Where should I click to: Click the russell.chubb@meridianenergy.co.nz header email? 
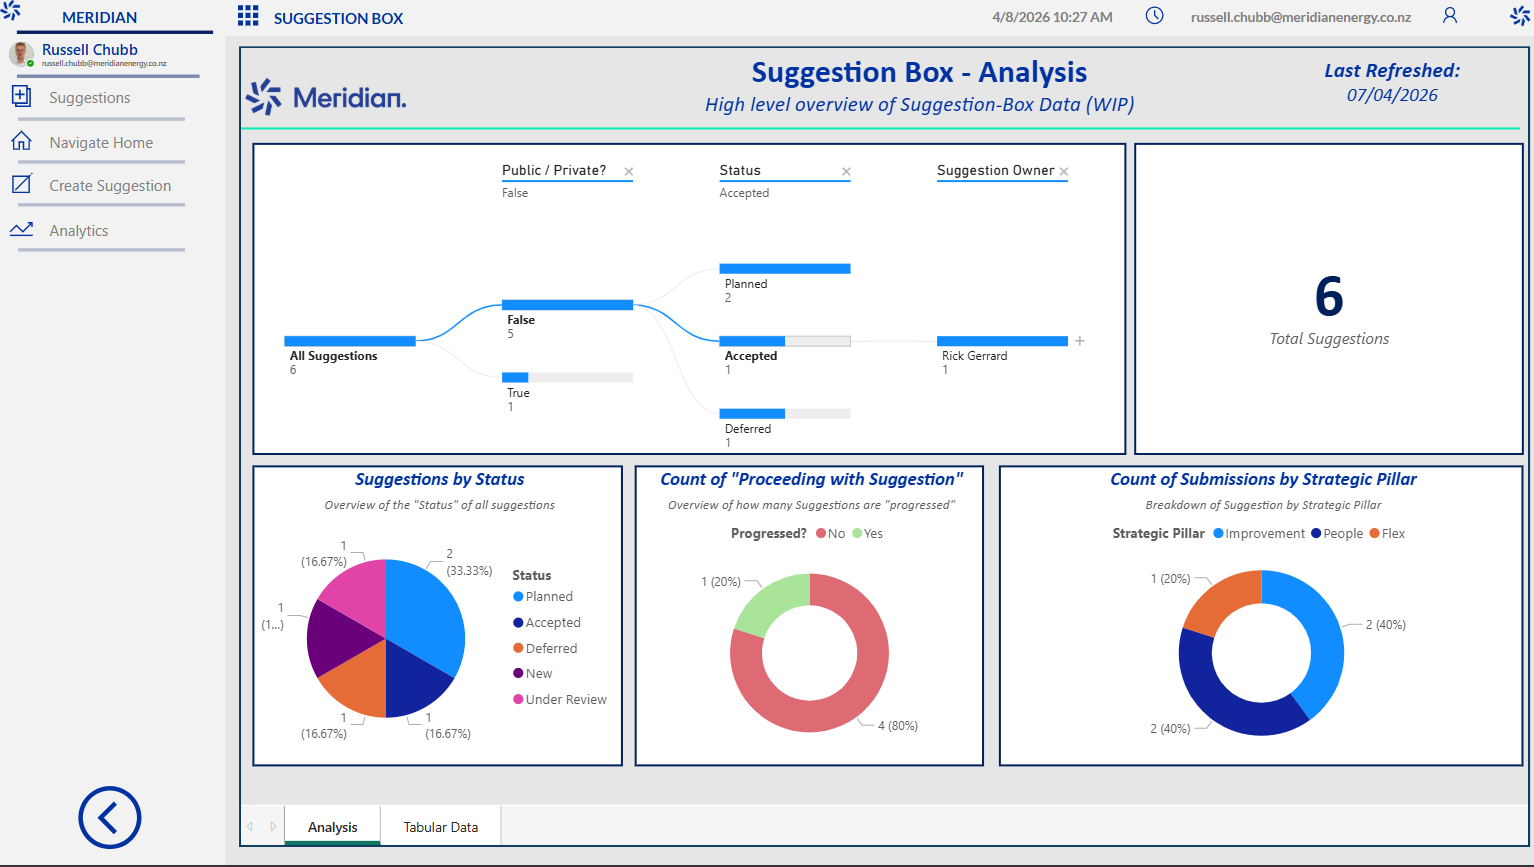coord(1301,17)
